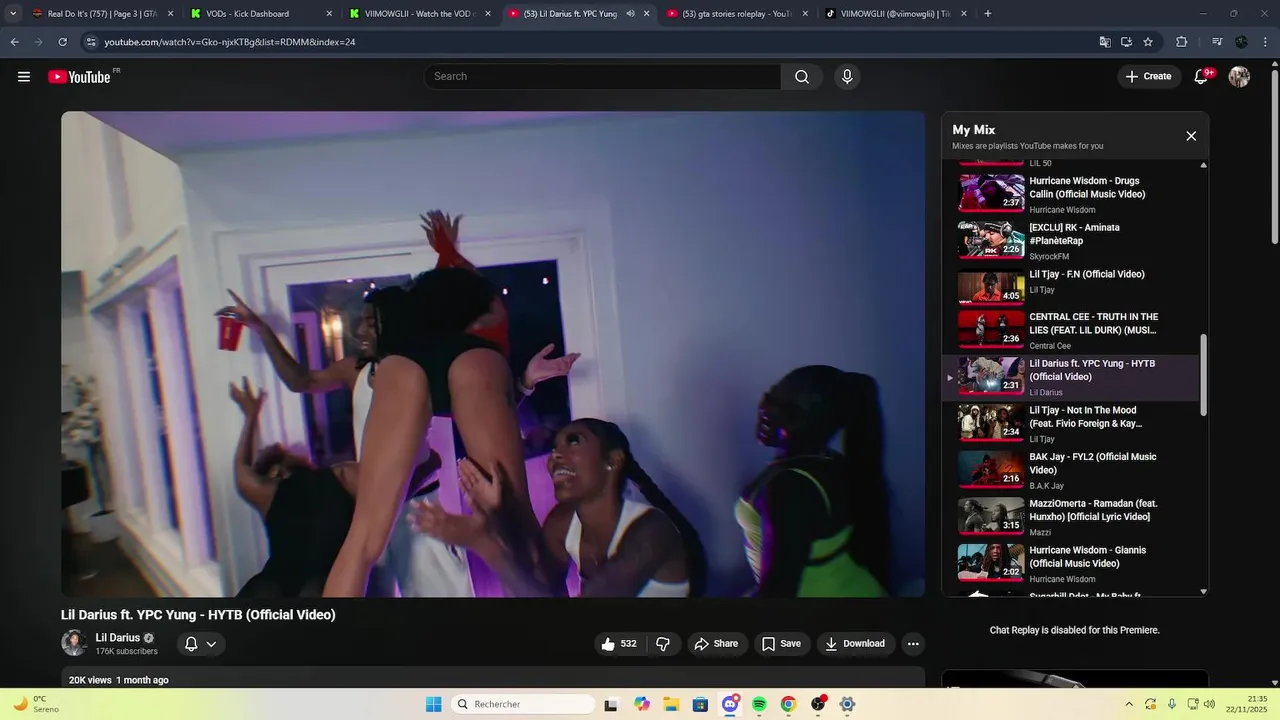Play MazziOmerta - Ramadan lyric video thumbnail

tap(991, 517)
